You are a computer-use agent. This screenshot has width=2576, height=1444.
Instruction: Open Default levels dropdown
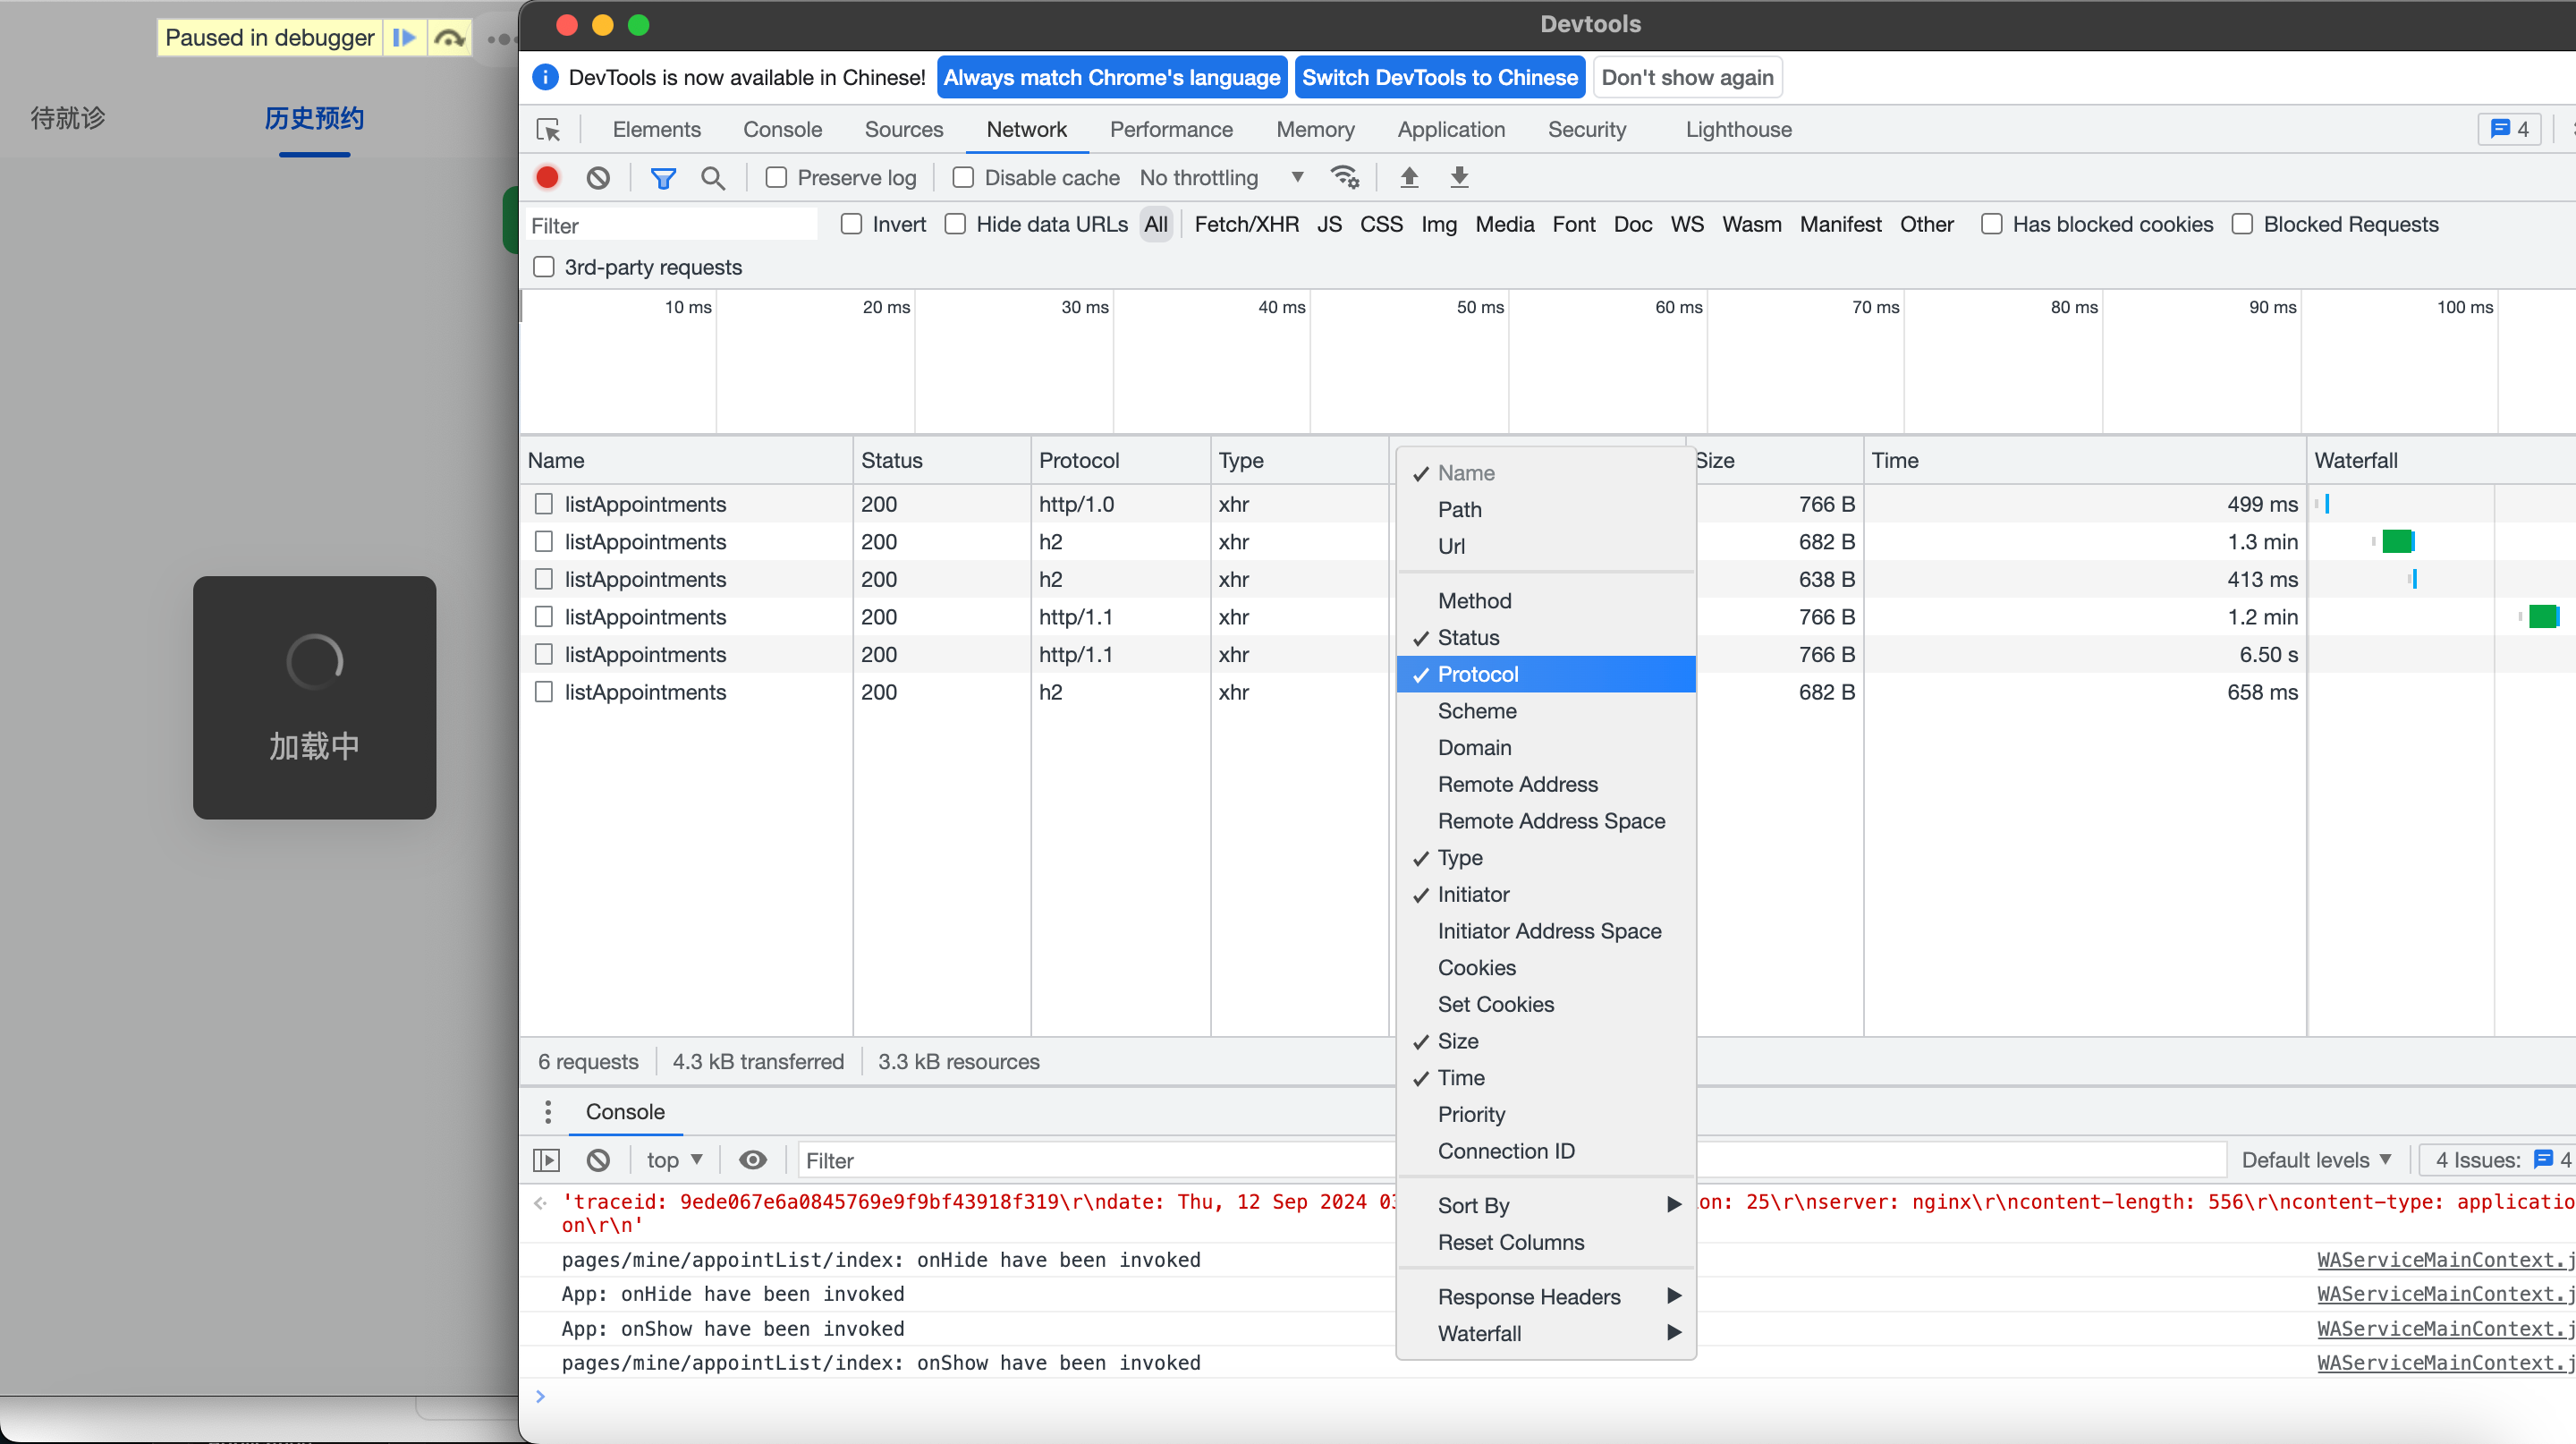tap(2316, 1160)
